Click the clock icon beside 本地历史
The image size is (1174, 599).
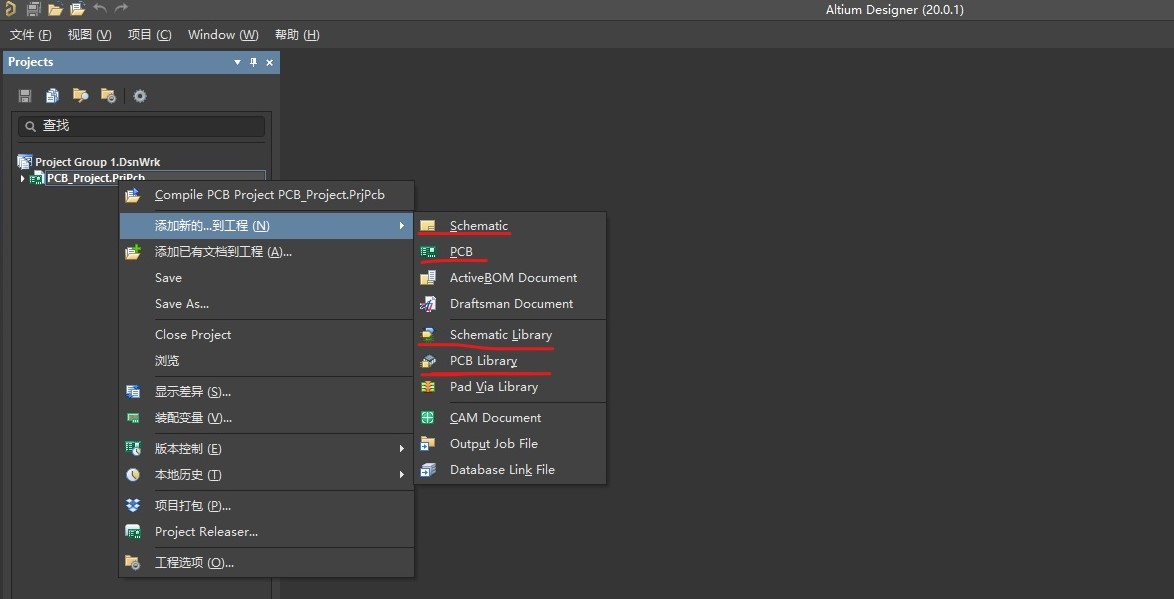click(133, 475)
